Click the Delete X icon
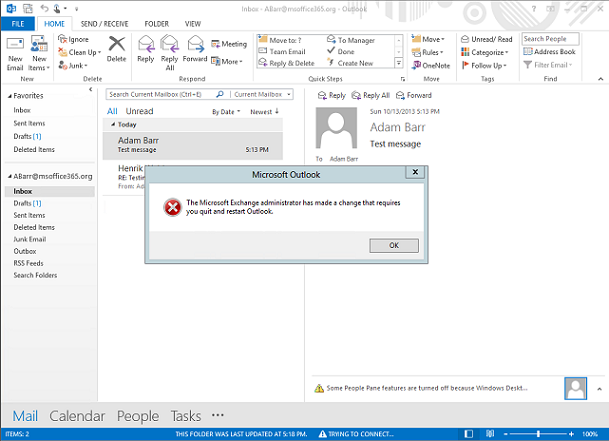 tap(117, 44)
